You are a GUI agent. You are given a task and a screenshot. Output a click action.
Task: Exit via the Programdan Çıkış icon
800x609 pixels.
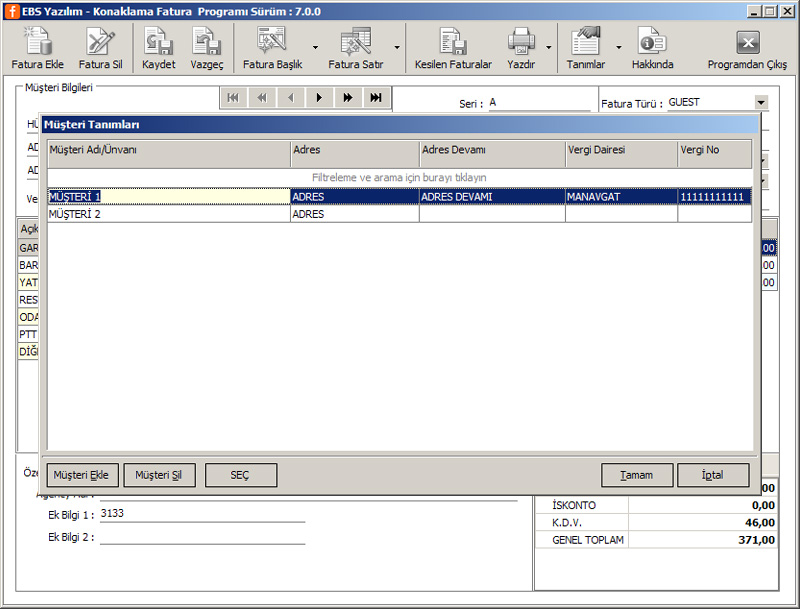[x=747, y=42]
